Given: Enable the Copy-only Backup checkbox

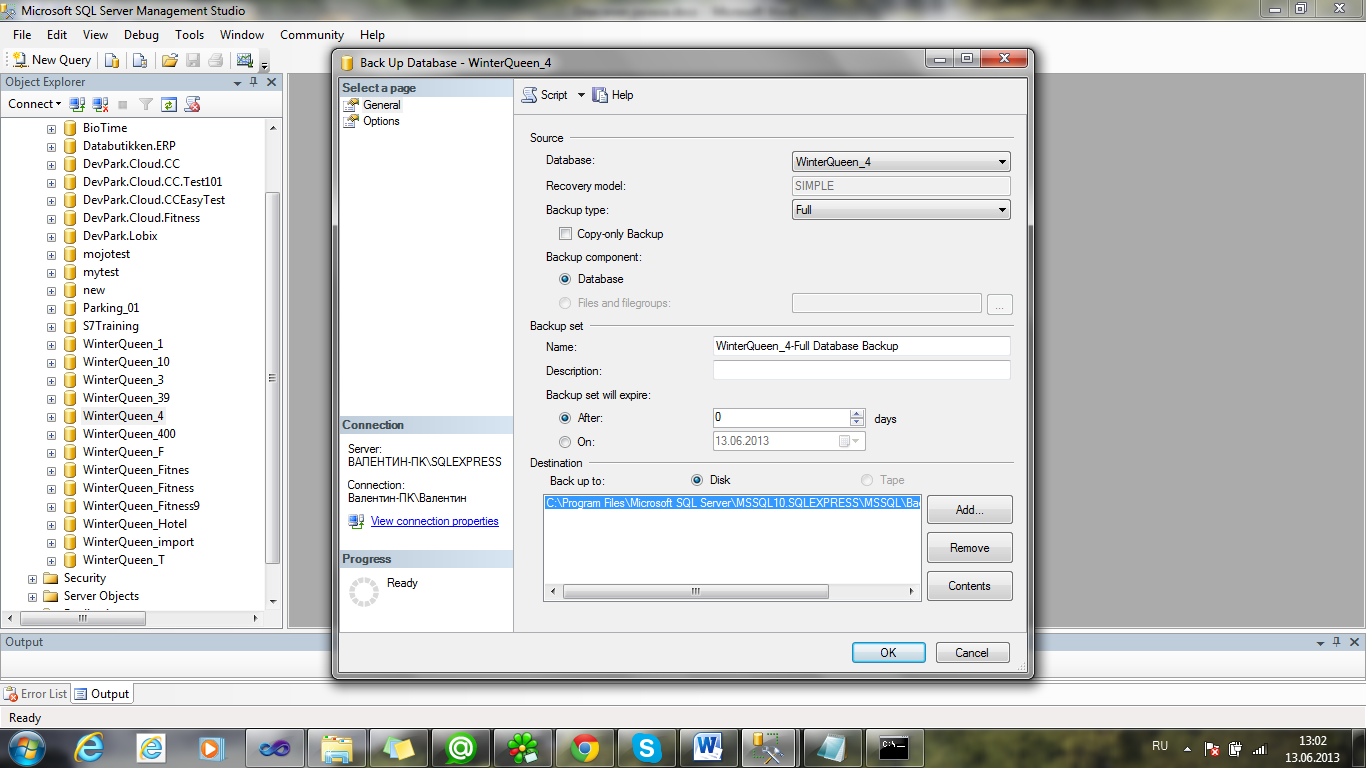Looking at the screenshot, I should click(566, 234).
